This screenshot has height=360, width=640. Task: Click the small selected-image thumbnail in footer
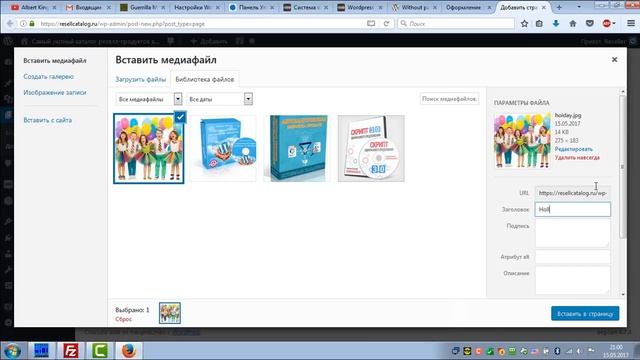[170, 313]
